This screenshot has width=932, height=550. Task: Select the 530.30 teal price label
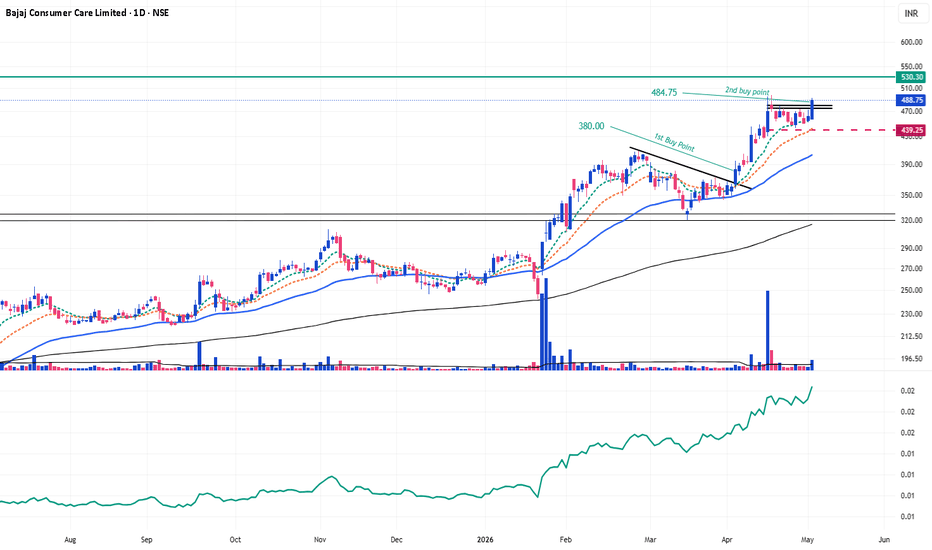tap(911, 77)
